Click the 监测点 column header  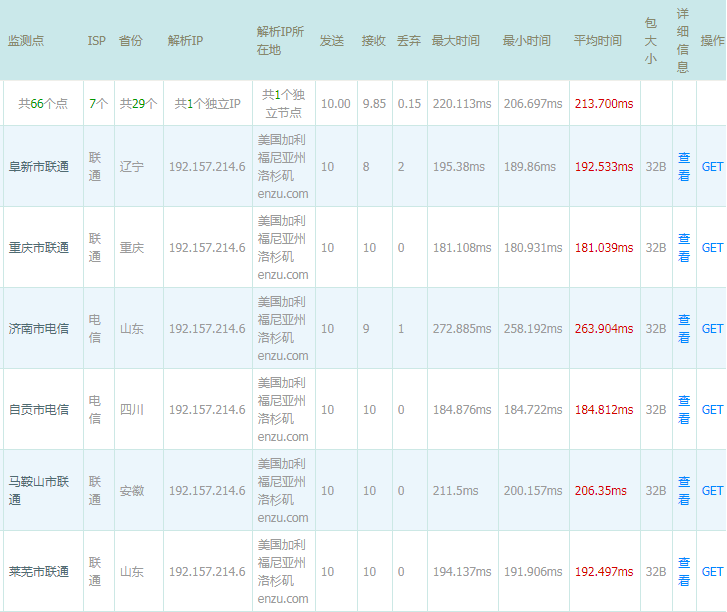26,41
